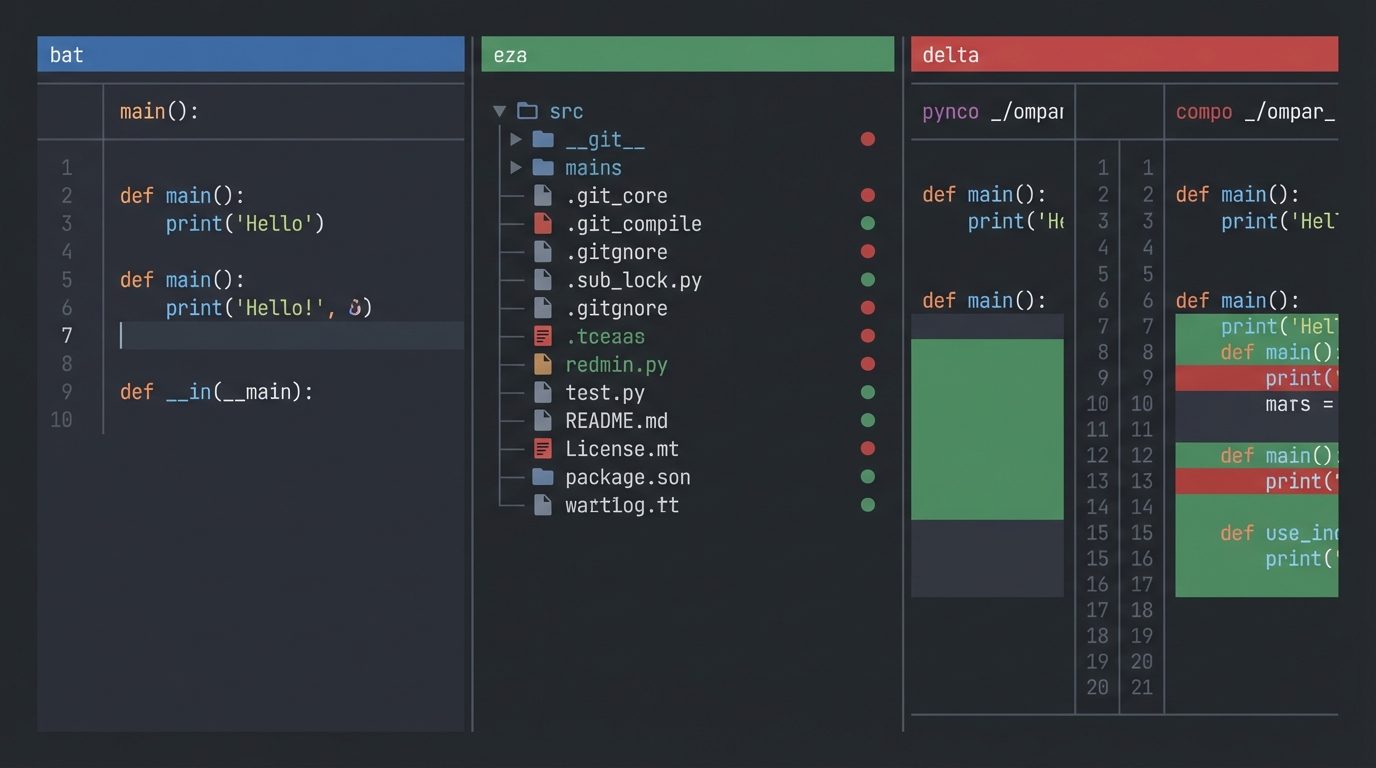1376x768 pixels.
Task: Click the orange redmin.py file icon
Action: [543, 364]
